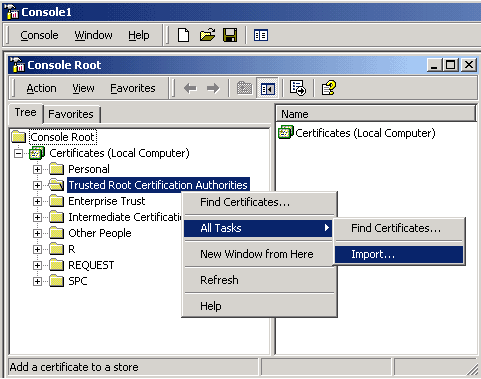The image size is (481, 379).
Task: Choose Refresh in the context menu
Action: click(259, 280)
